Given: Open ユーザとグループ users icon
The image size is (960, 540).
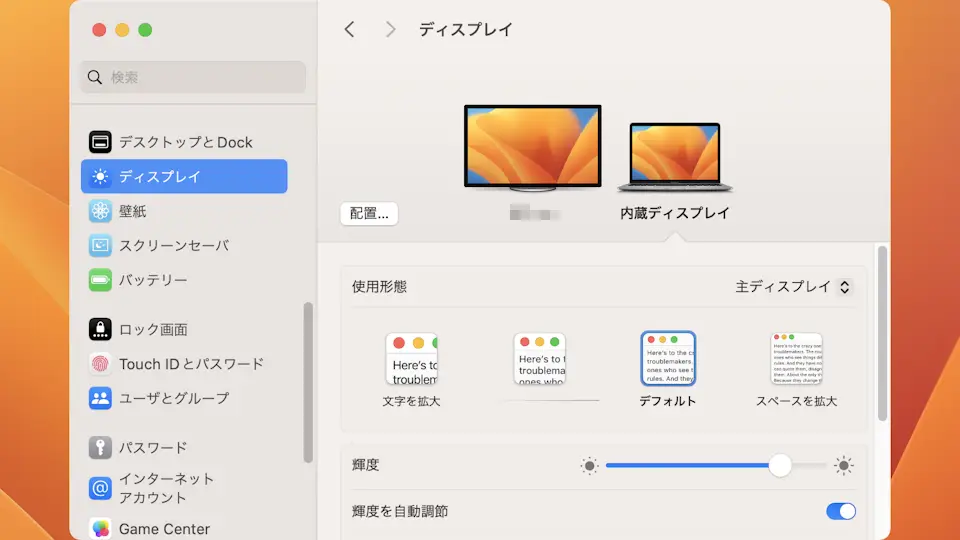Looking at the screenshot, I should coord(100,398).
